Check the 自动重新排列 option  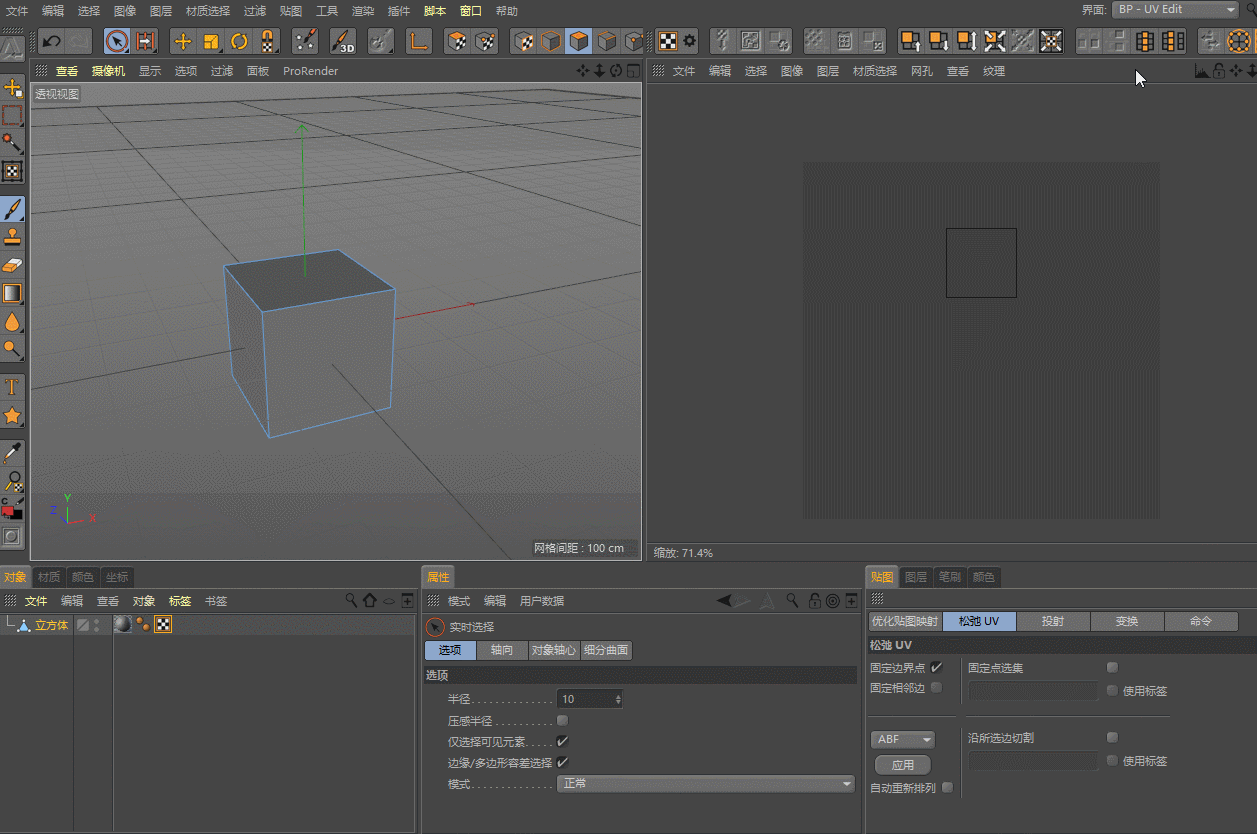[947, 788]
